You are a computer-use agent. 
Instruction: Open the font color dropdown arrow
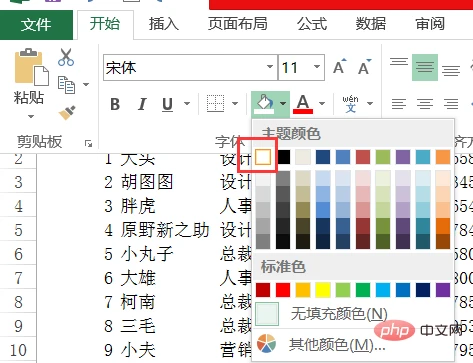click(x=322, y=104)
